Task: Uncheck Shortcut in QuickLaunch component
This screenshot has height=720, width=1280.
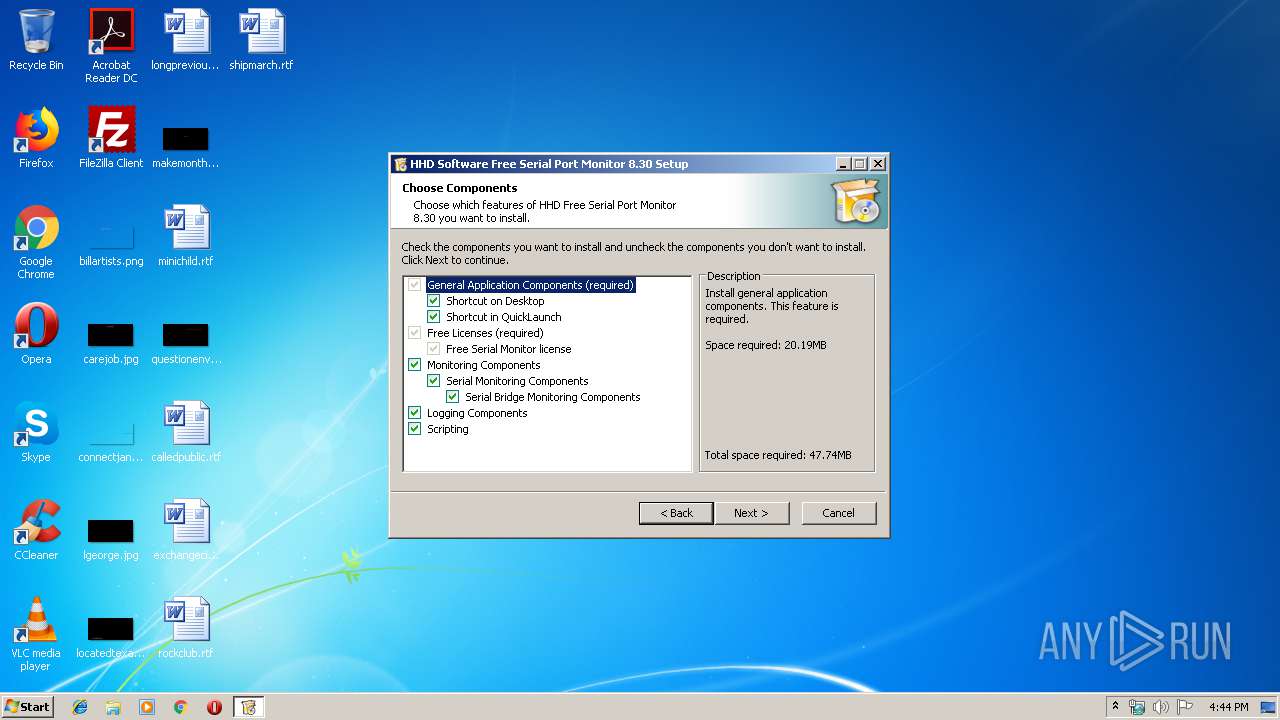Action: (x=433, y=317)
